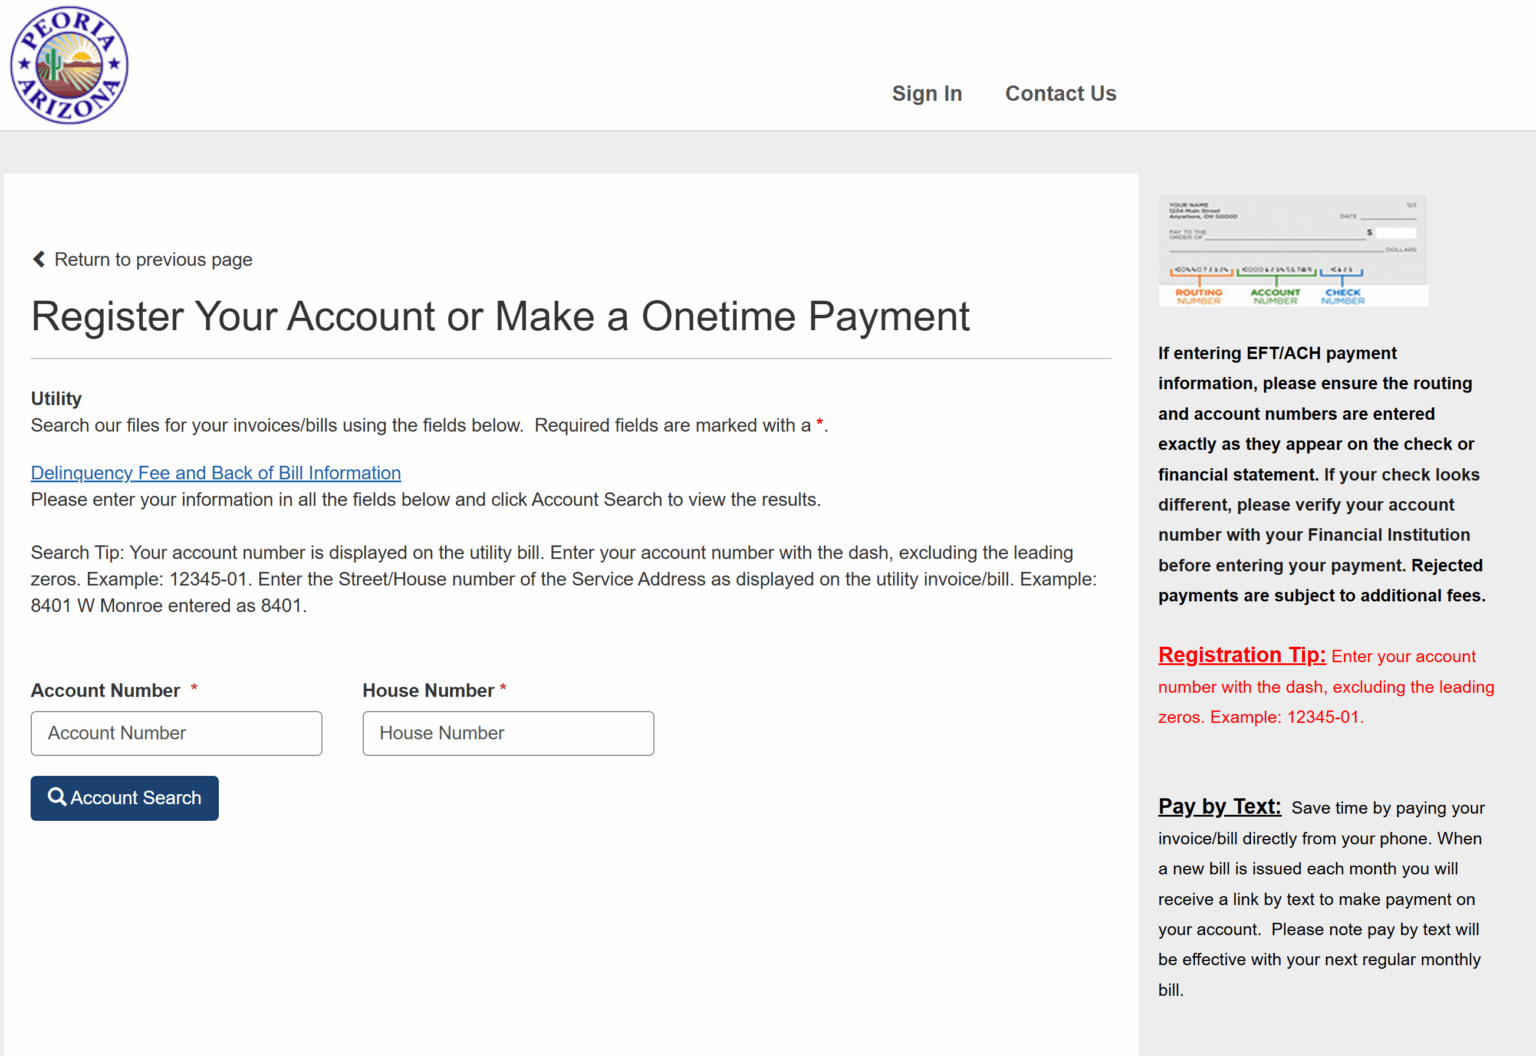The image size is (1536, 1056).
Task: Click the Account Search button
Action: tap(125, 798)
